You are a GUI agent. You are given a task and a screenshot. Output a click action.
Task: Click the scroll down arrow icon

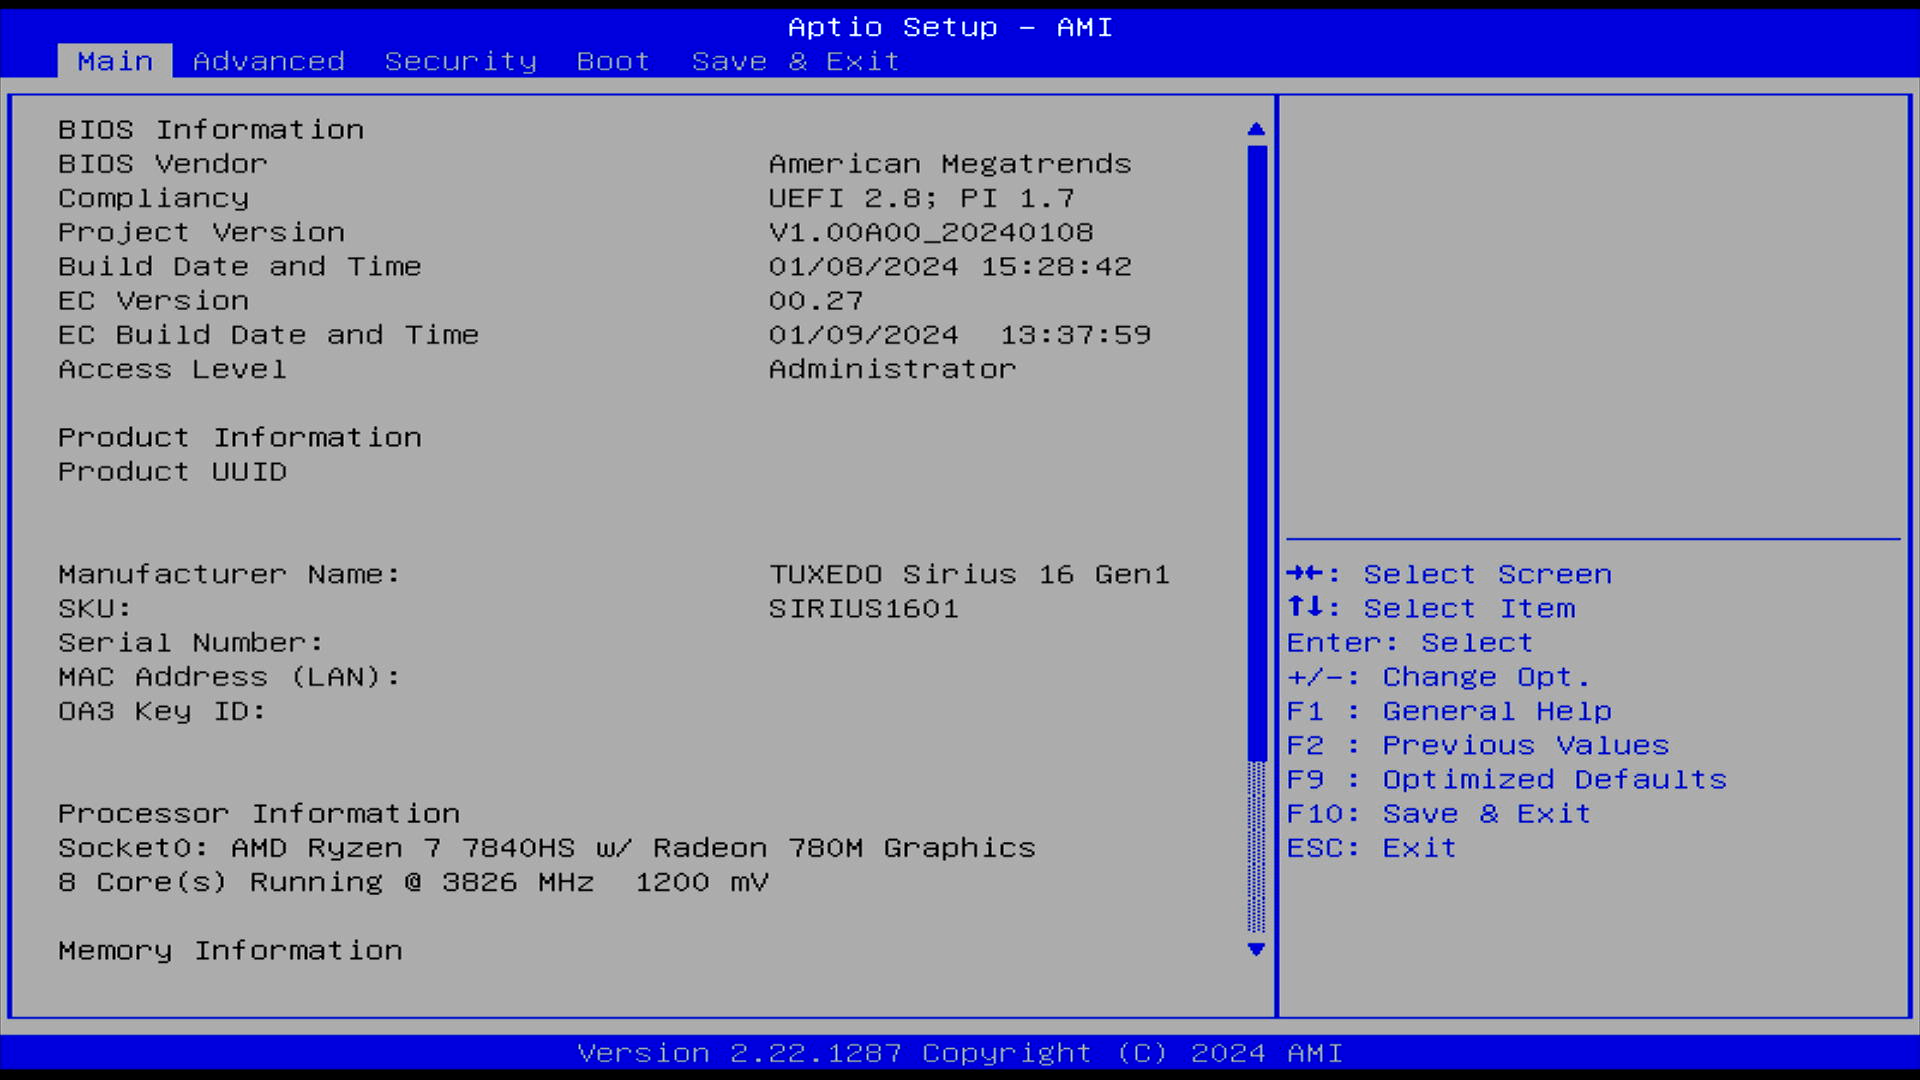(x=1256, y=949)
